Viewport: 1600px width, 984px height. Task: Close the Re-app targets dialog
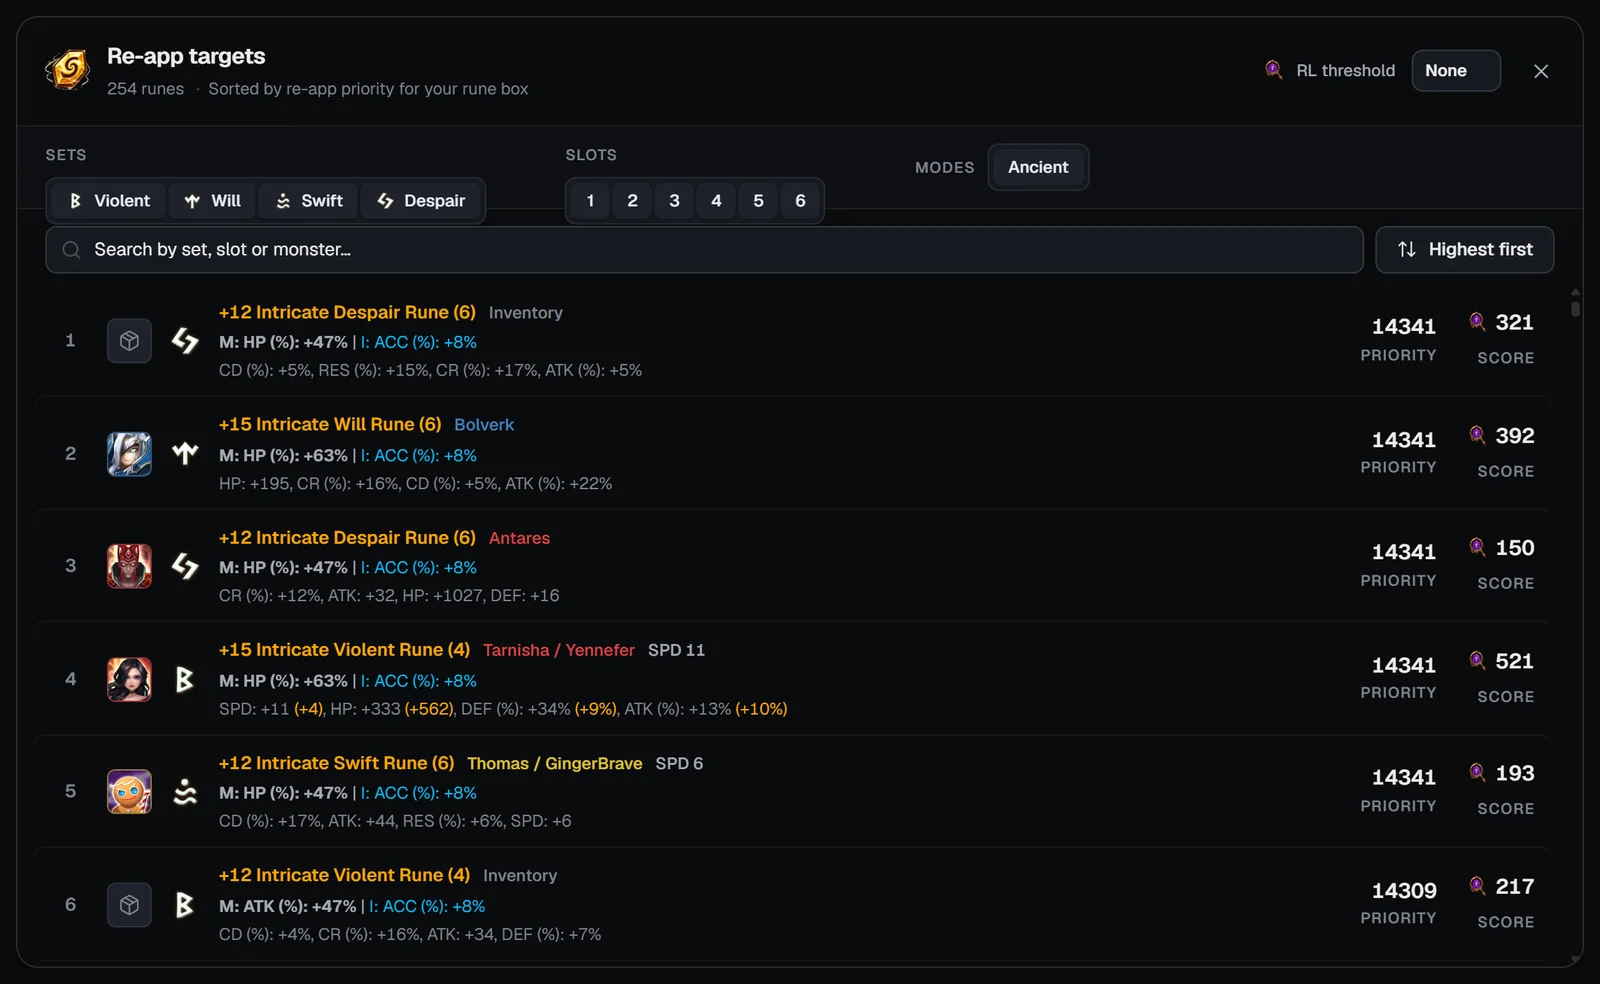1541,71
